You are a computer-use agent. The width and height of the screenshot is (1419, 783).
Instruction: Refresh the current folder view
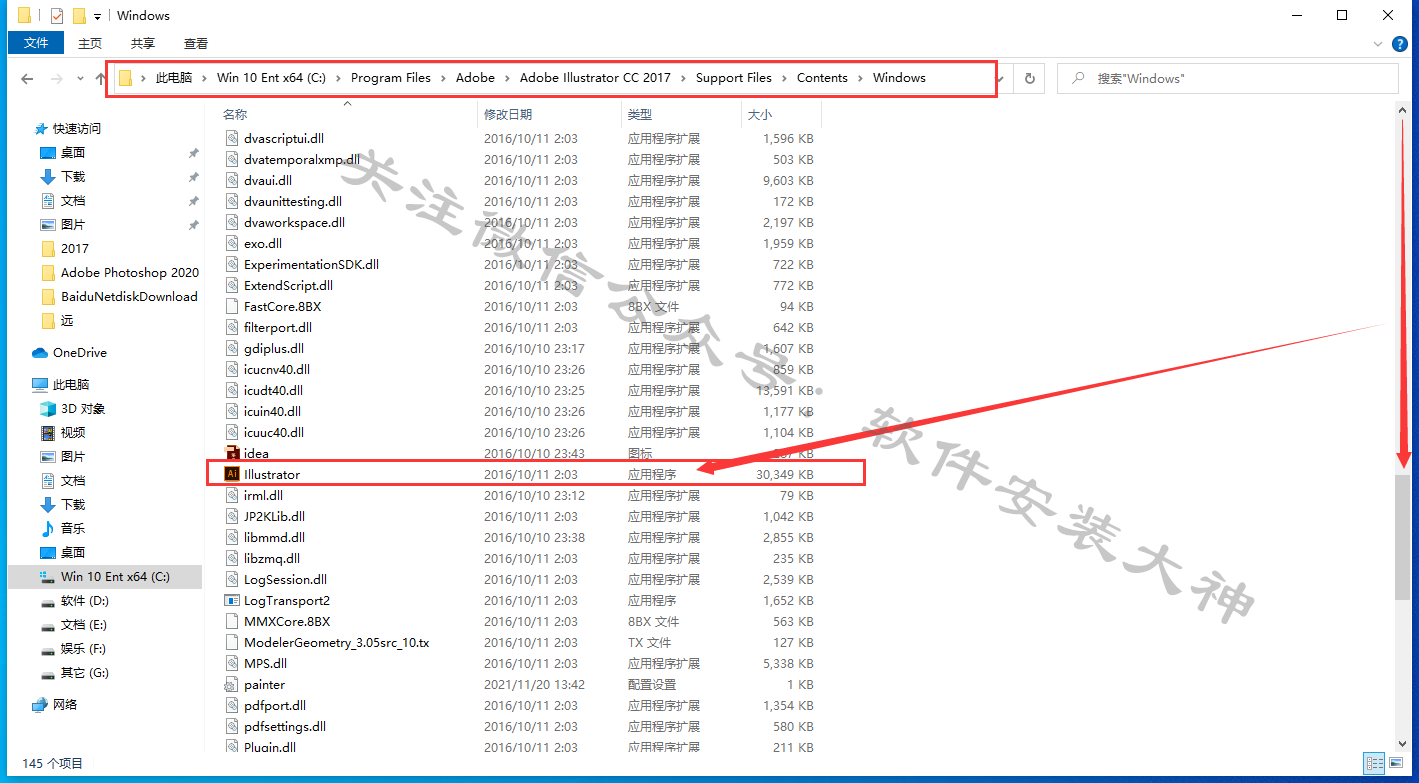(x=1029, y=78)
